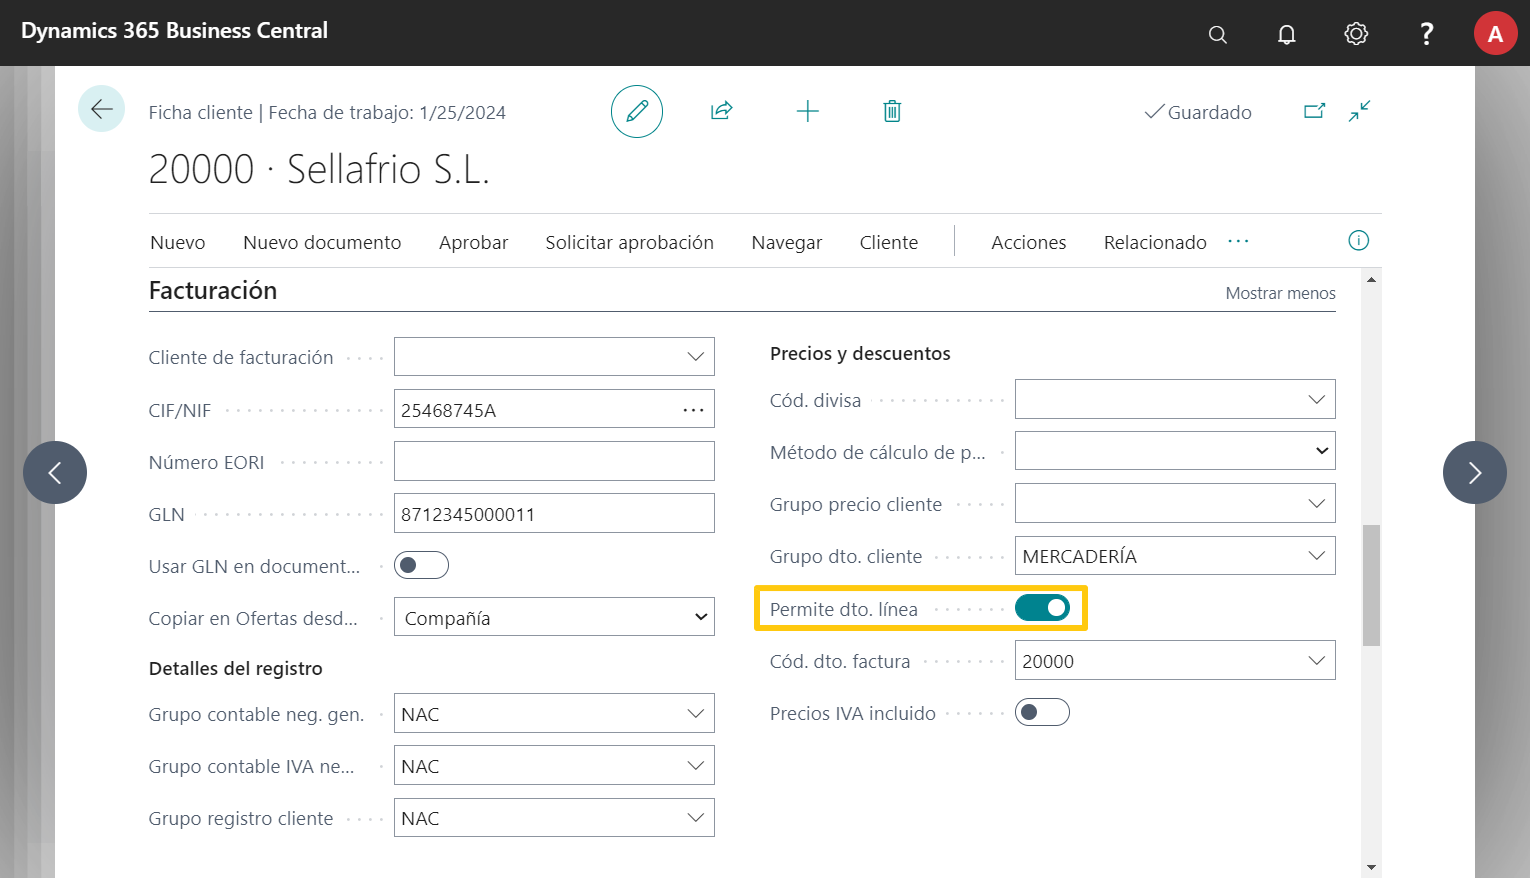
Task: Open the factbox information icon
Action: (1358, 240)
